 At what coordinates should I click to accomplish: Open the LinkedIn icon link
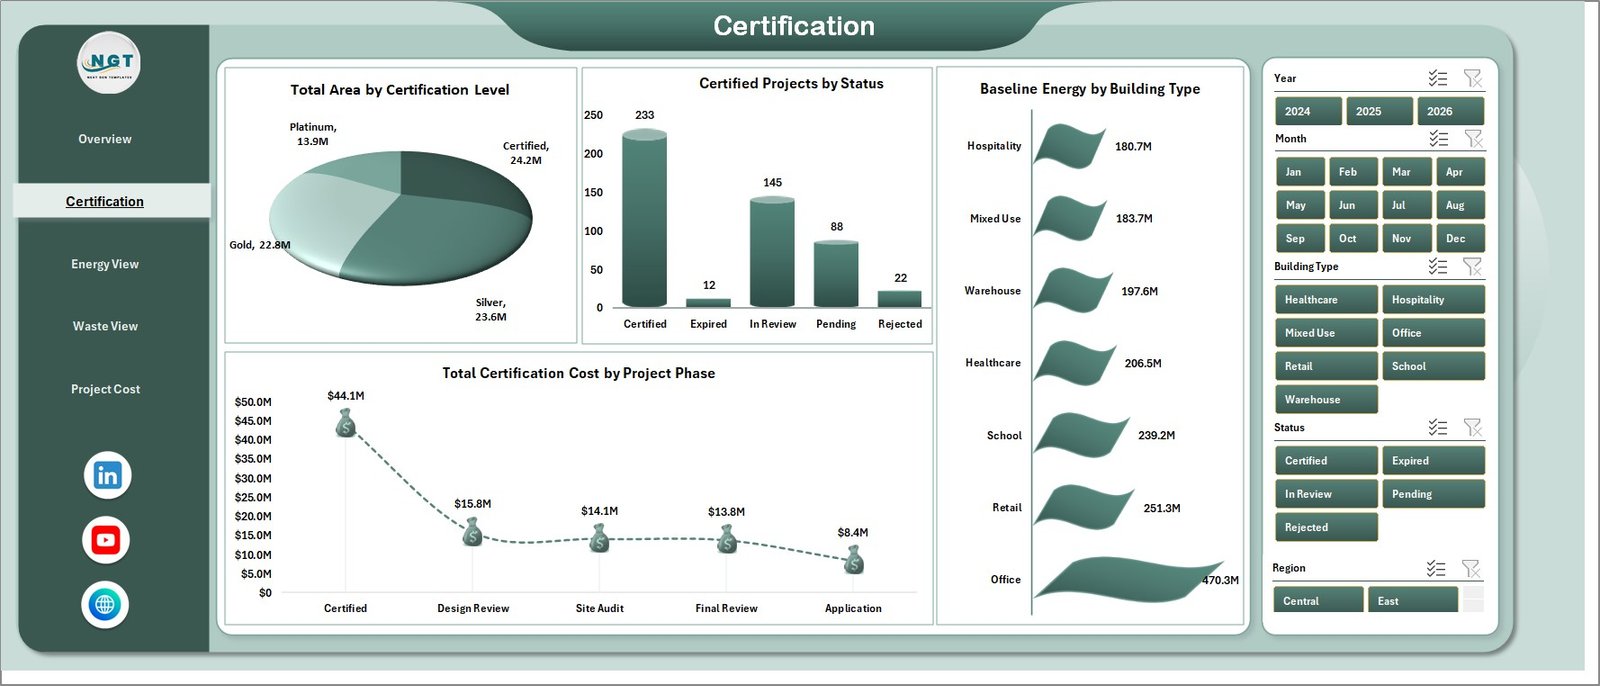tap(107, 475)
